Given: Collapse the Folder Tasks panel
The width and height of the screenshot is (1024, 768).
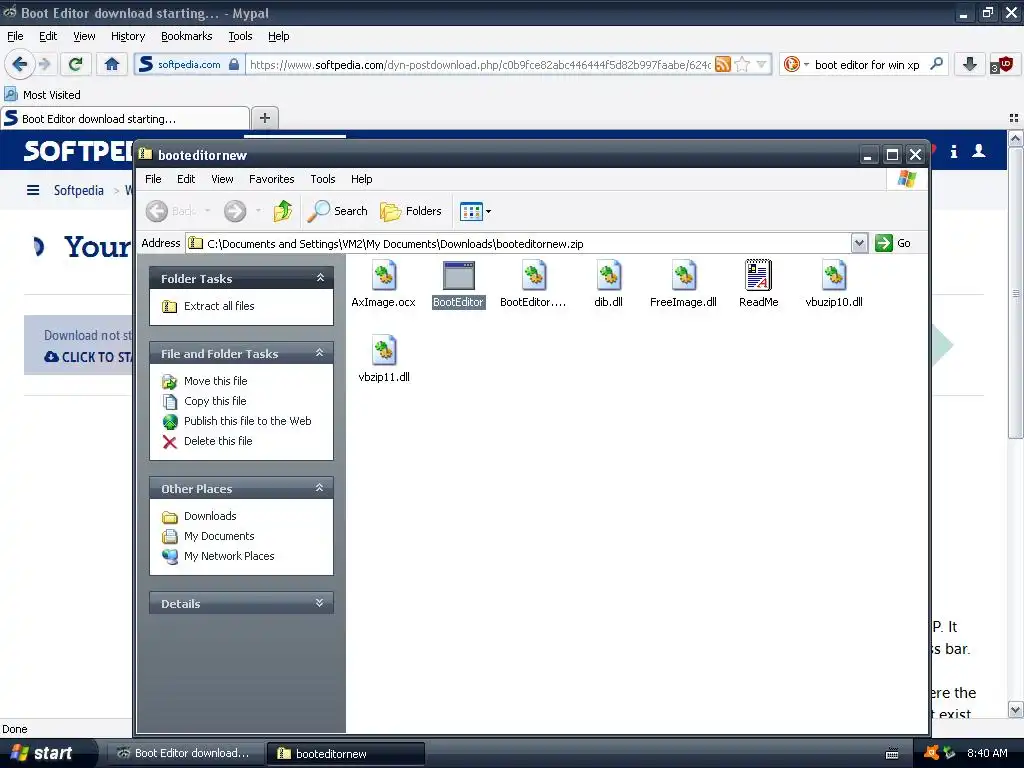Looking at the screenshot, I should 320,278.
